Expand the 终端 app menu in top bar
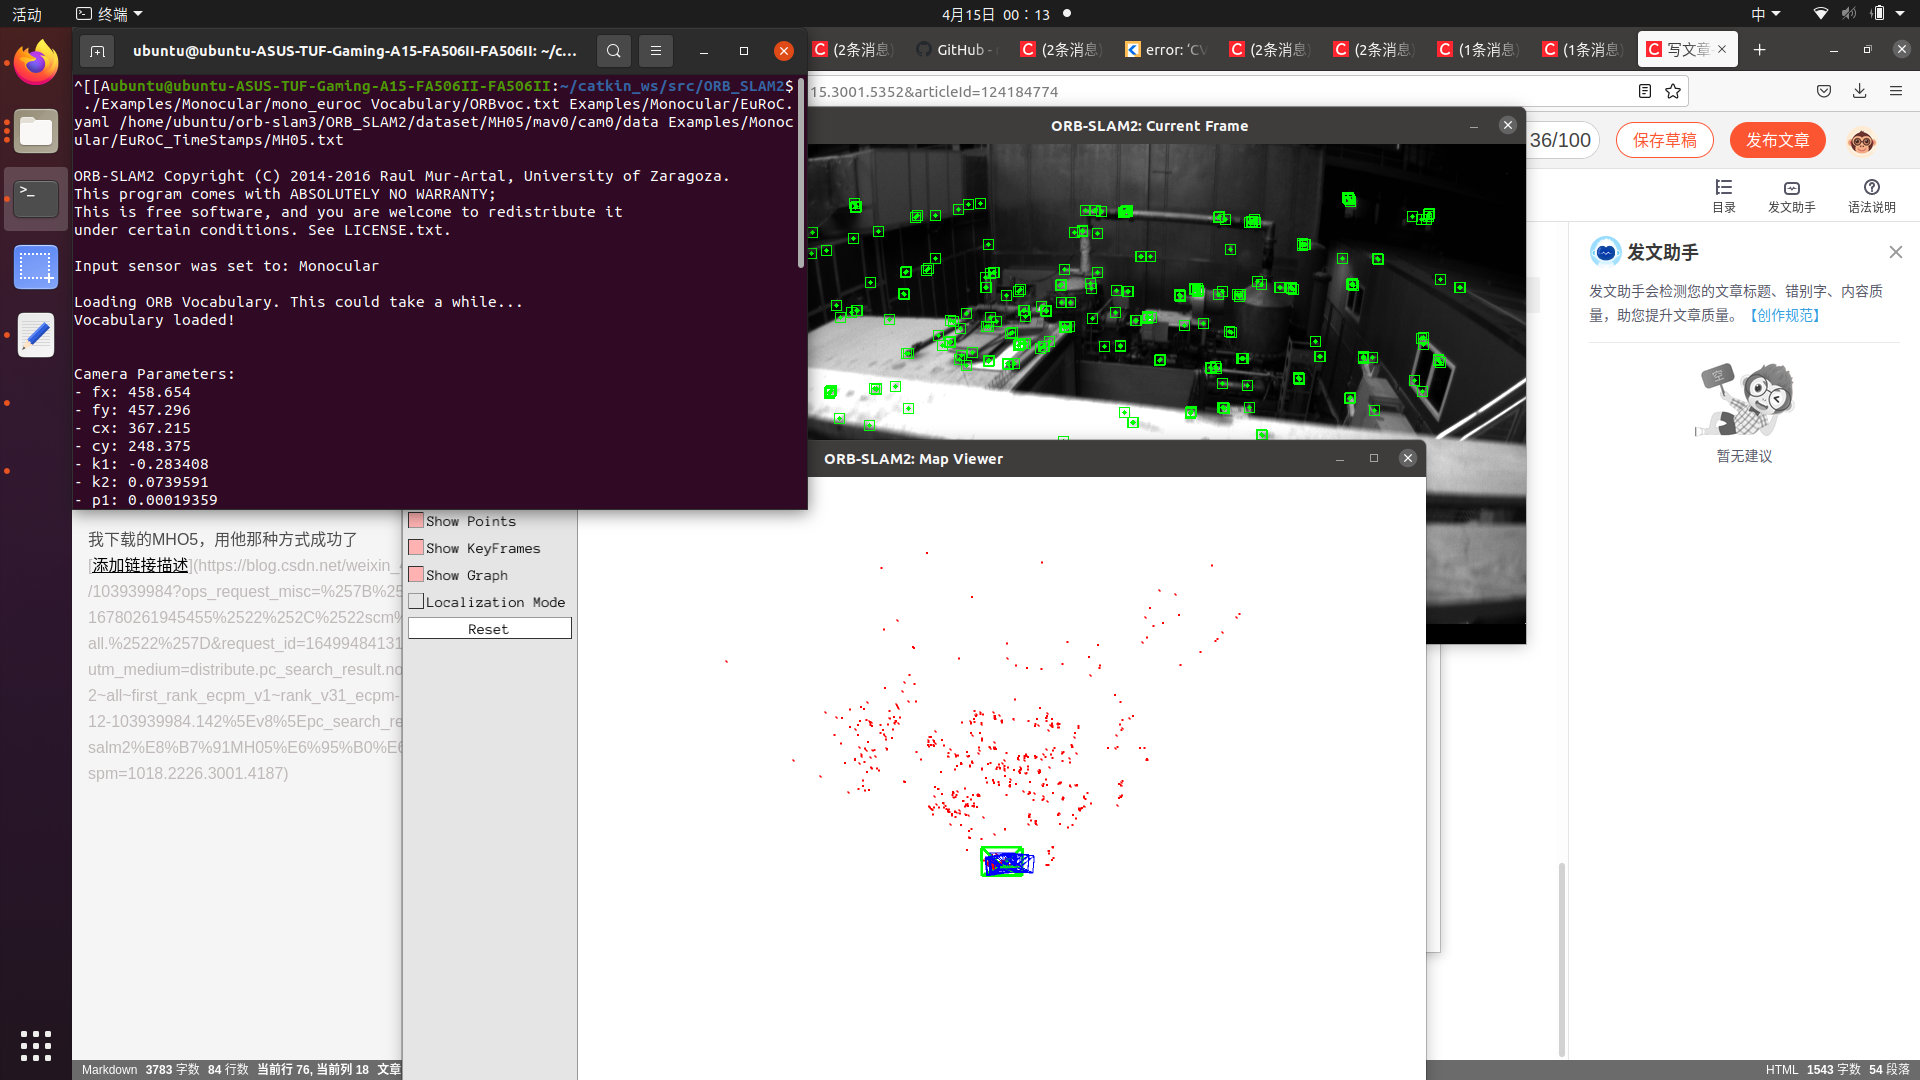 [110, 14]
